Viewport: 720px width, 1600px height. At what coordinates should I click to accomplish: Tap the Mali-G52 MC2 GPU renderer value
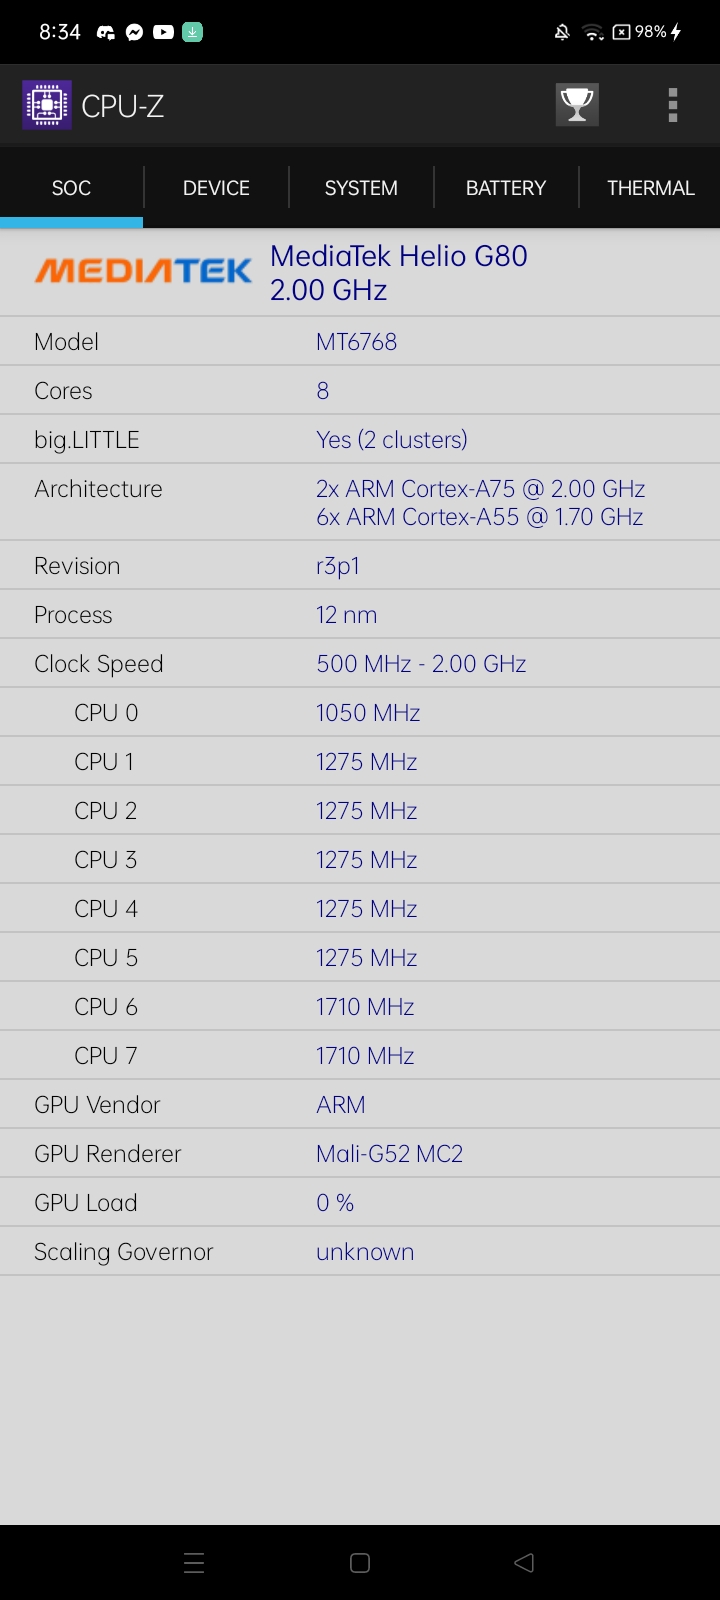pyautogui.click(x=389, y=1153)
